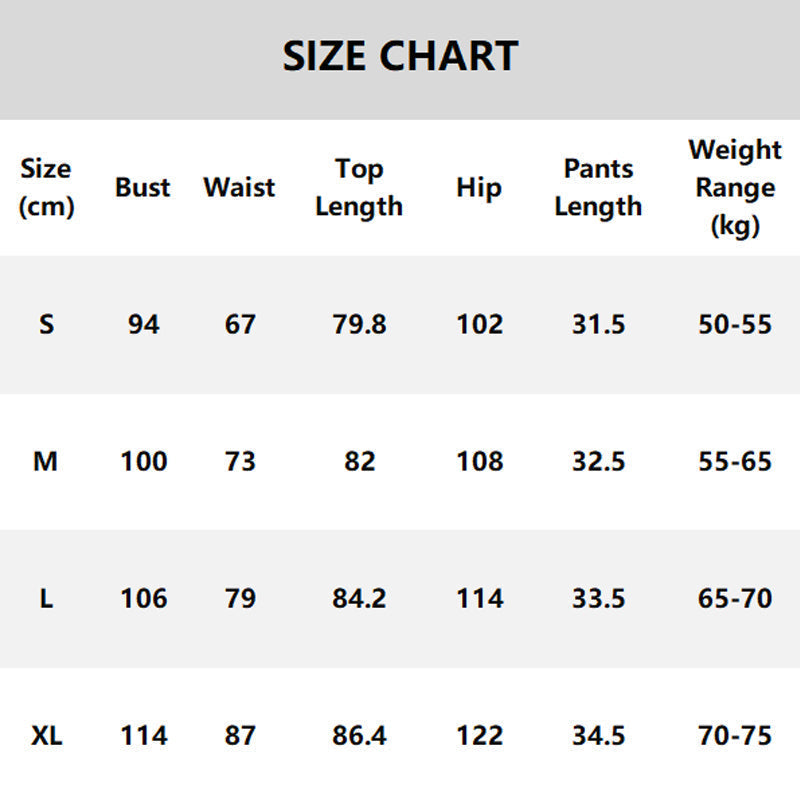Click the Weight Range (kg) header
This screenshot has width=800, height=800.
734,187
